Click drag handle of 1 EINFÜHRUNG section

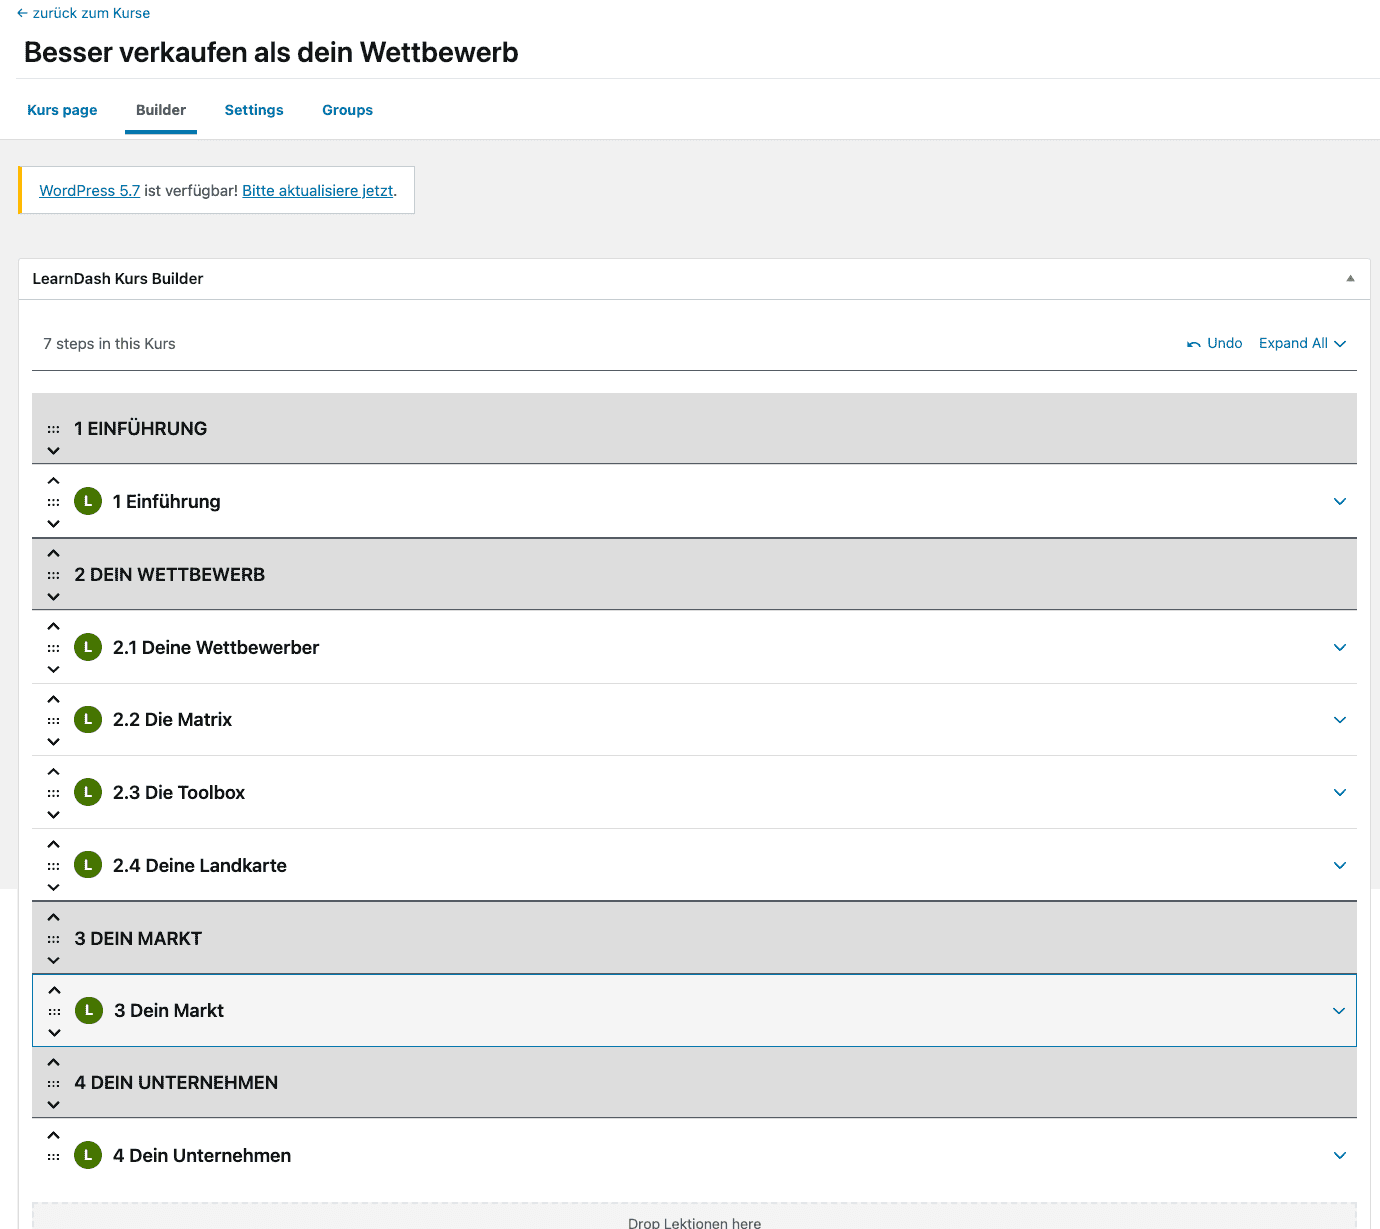point(54,429)
